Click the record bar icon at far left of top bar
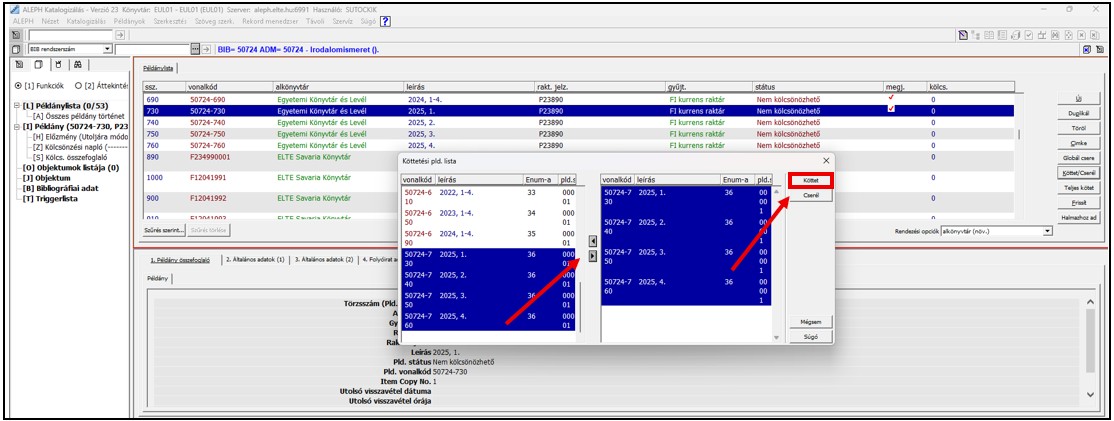1114x421 pixels. pos(16,34)
